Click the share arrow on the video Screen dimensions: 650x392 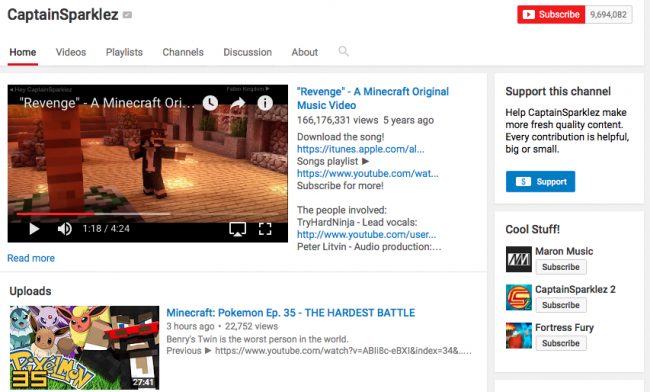238,103
